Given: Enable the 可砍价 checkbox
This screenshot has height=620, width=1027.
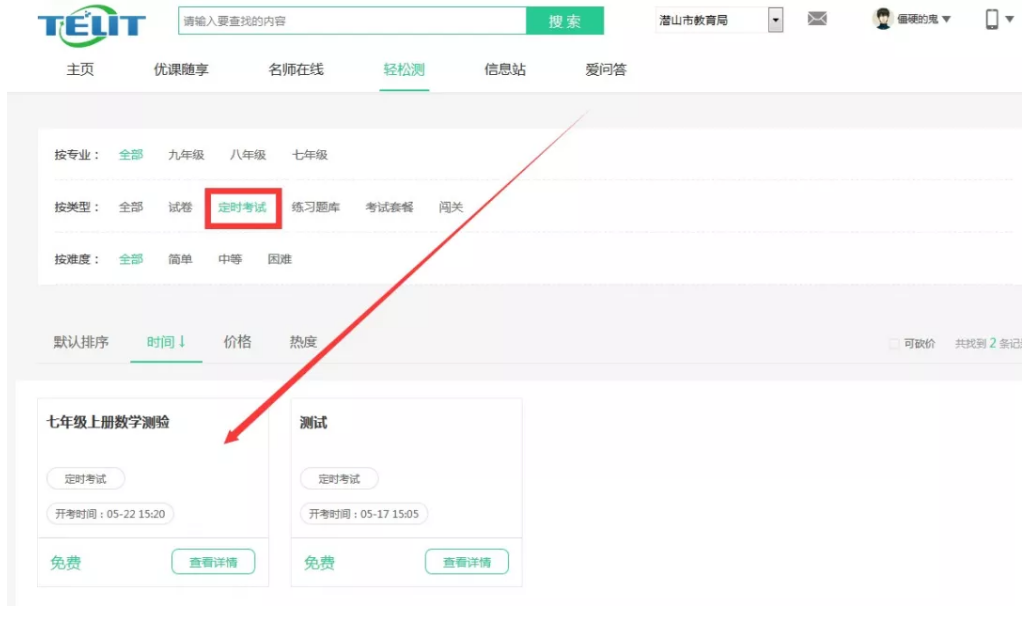Looking at the screenshot, I should point(894,344).
